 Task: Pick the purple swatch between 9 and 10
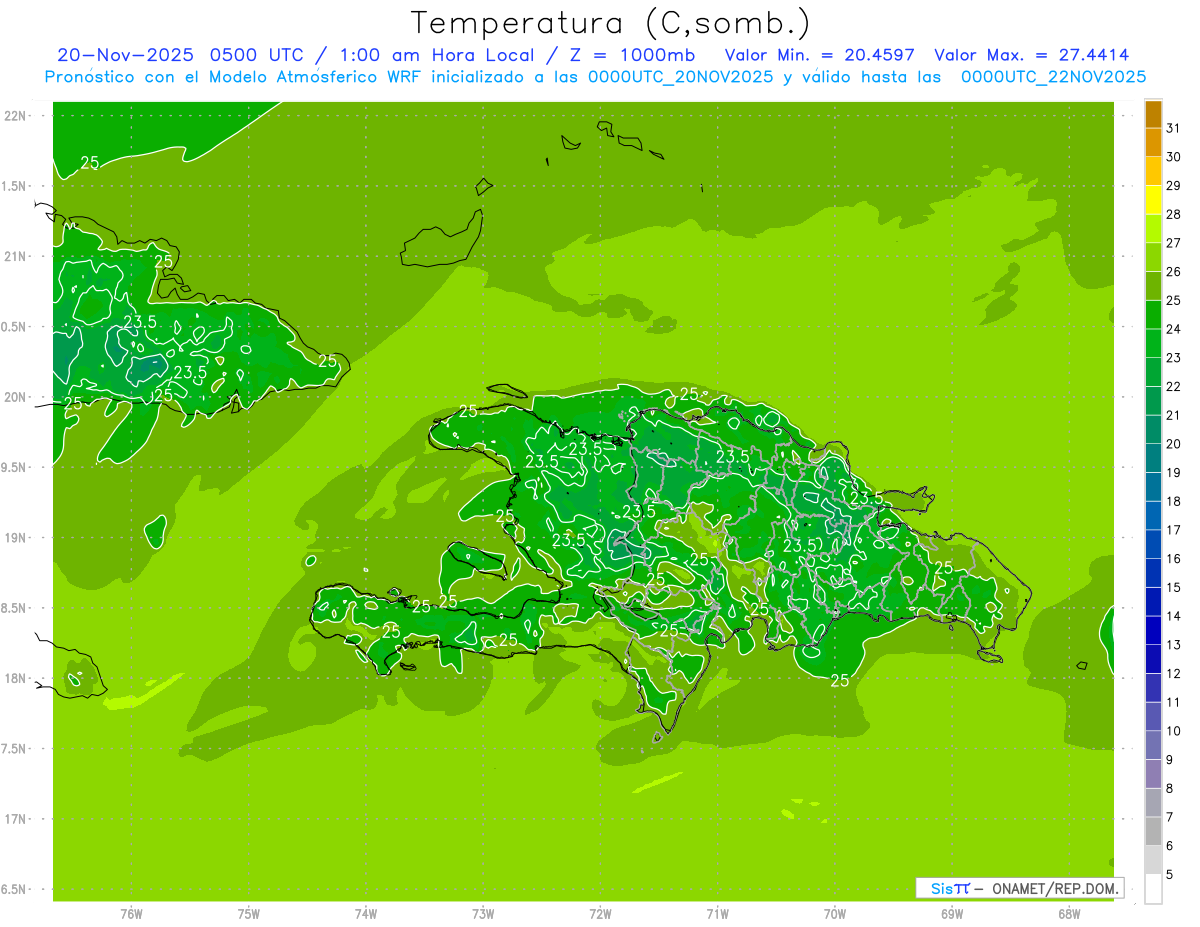pos(1153,745)
